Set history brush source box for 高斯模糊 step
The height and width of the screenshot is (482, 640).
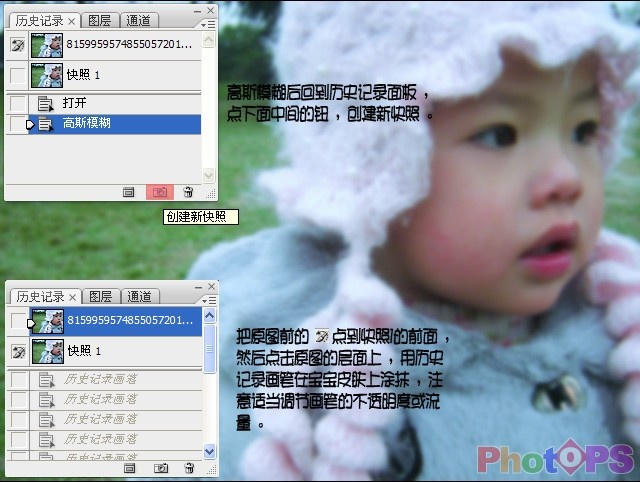(x=18, y=124)
